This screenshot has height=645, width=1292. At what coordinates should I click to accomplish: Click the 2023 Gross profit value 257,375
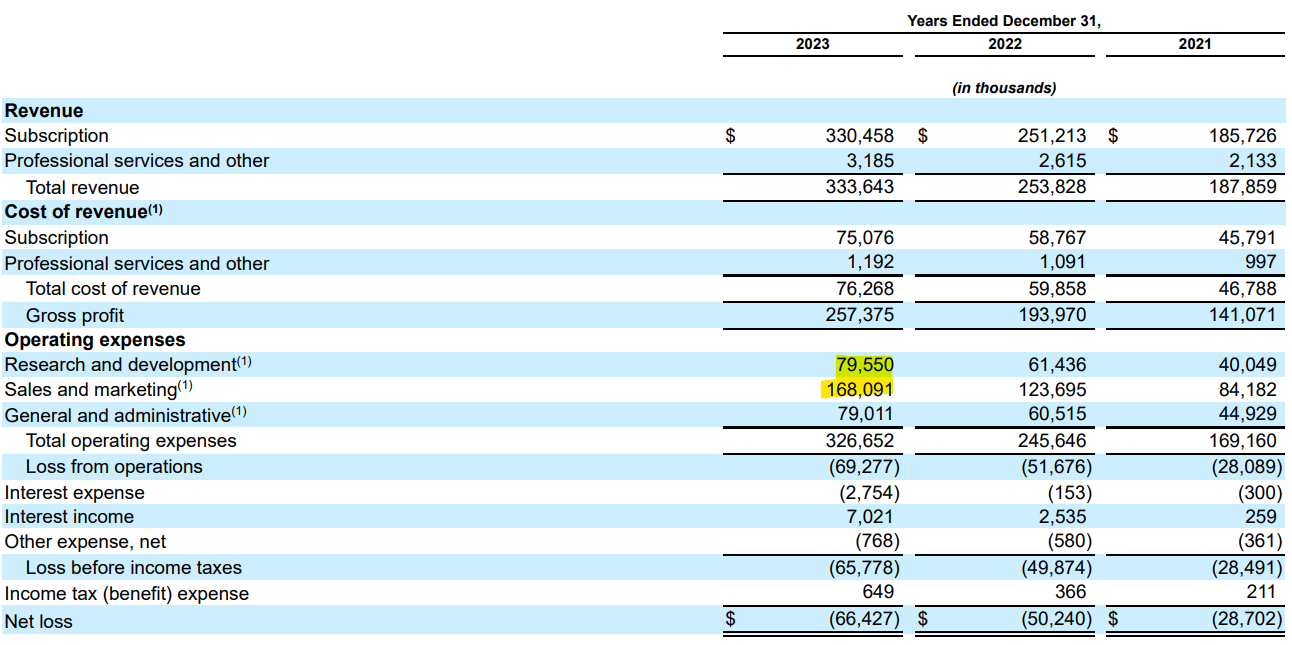[x=858, y=315]
